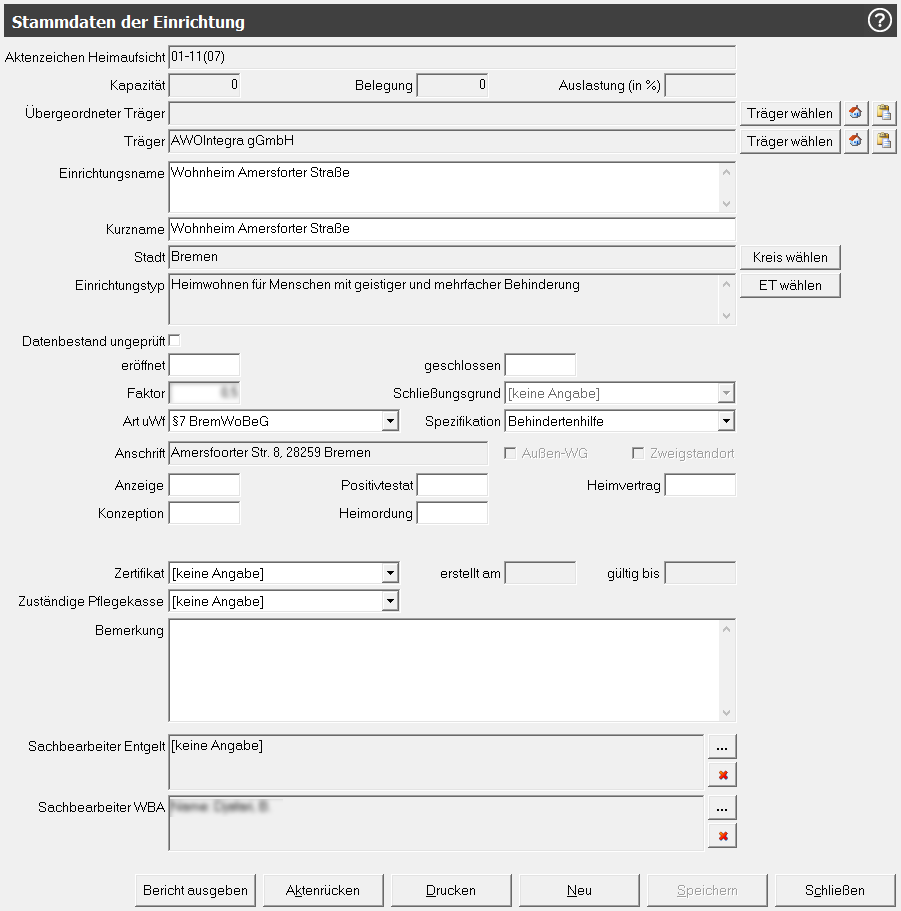The image size is (901, 911).
Task: Open the Zertifikat dropdown list
Action: tap(390, 573)
